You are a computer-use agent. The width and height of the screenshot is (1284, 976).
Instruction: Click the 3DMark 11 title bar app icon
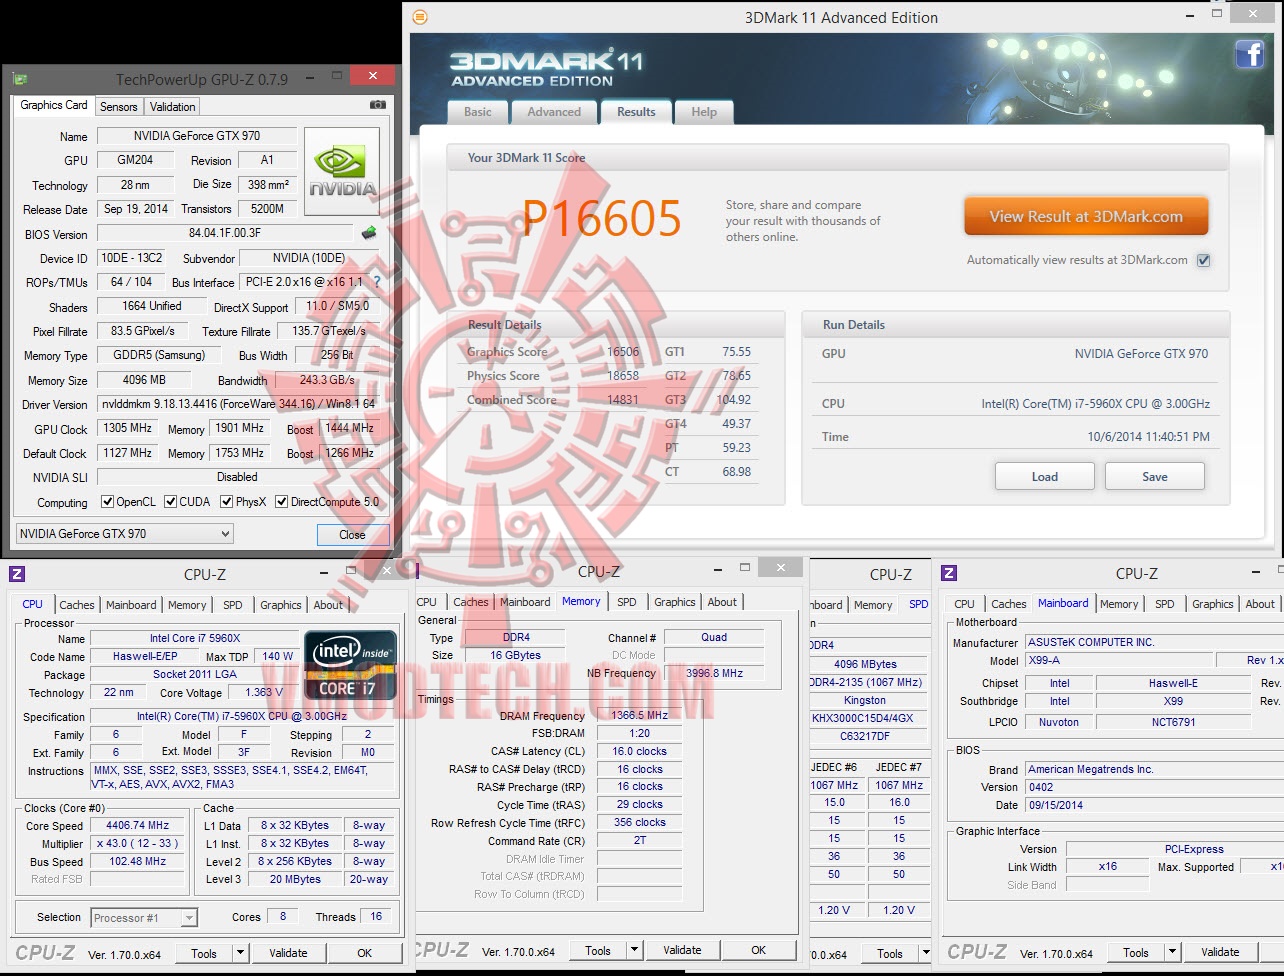click(x=420, y=17)
